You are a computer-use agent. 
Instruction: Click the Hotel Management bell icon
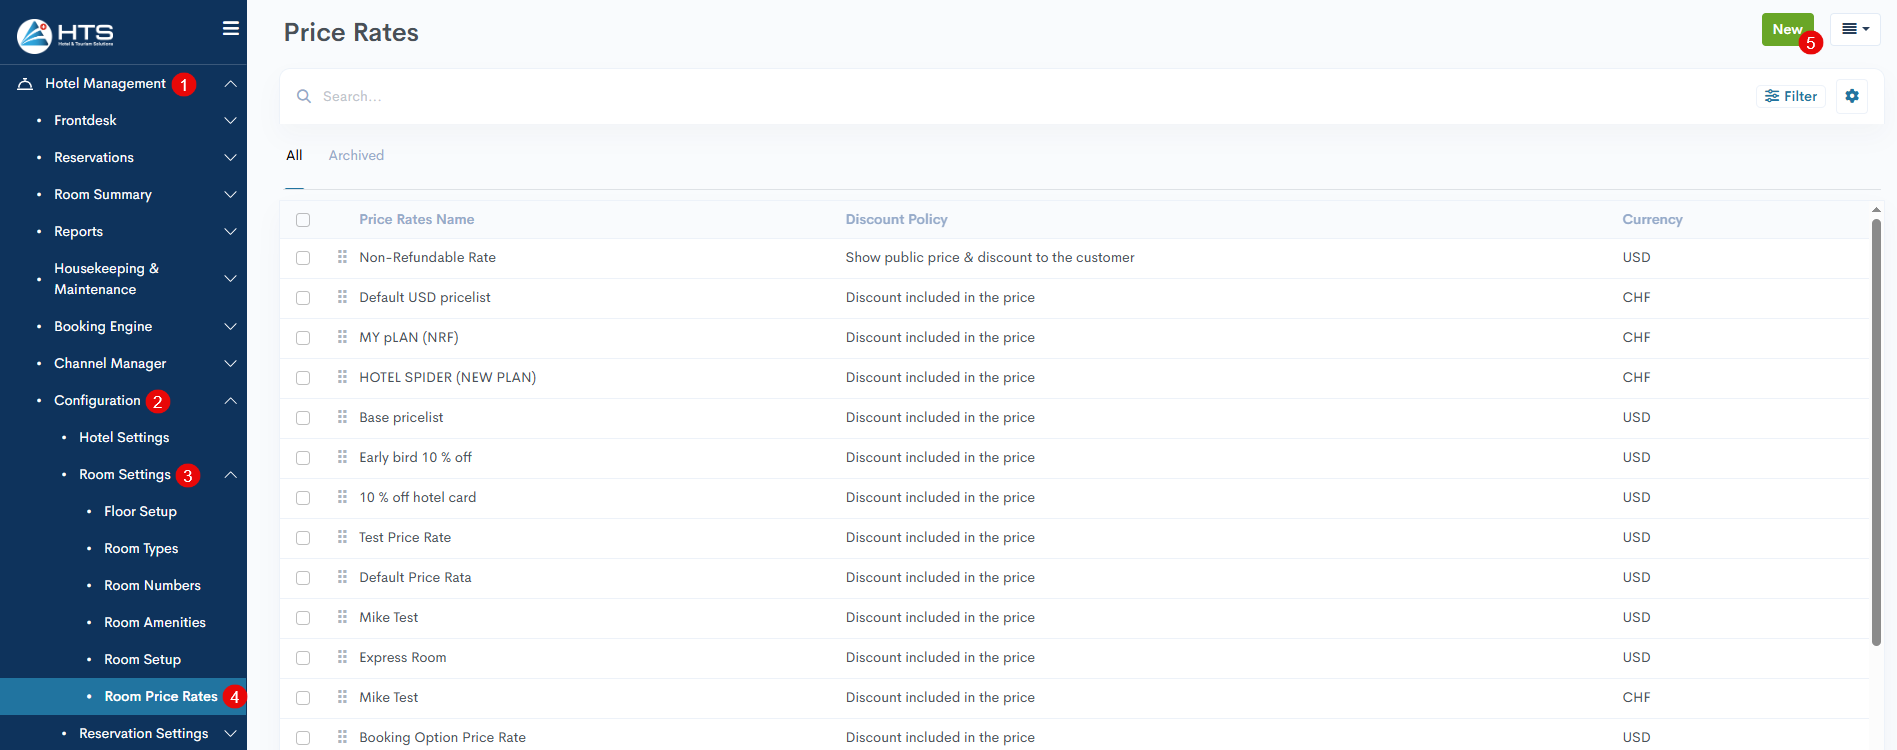(26, 84)
